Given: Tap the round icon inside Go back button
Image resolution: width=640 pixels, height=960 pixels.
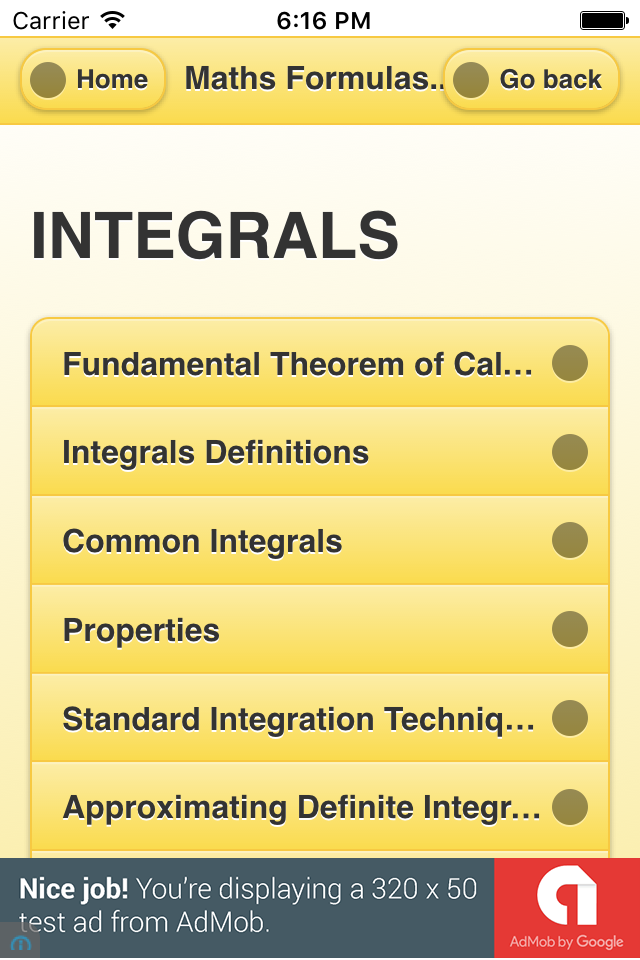Looking at the screenshot, I should 471,80.
